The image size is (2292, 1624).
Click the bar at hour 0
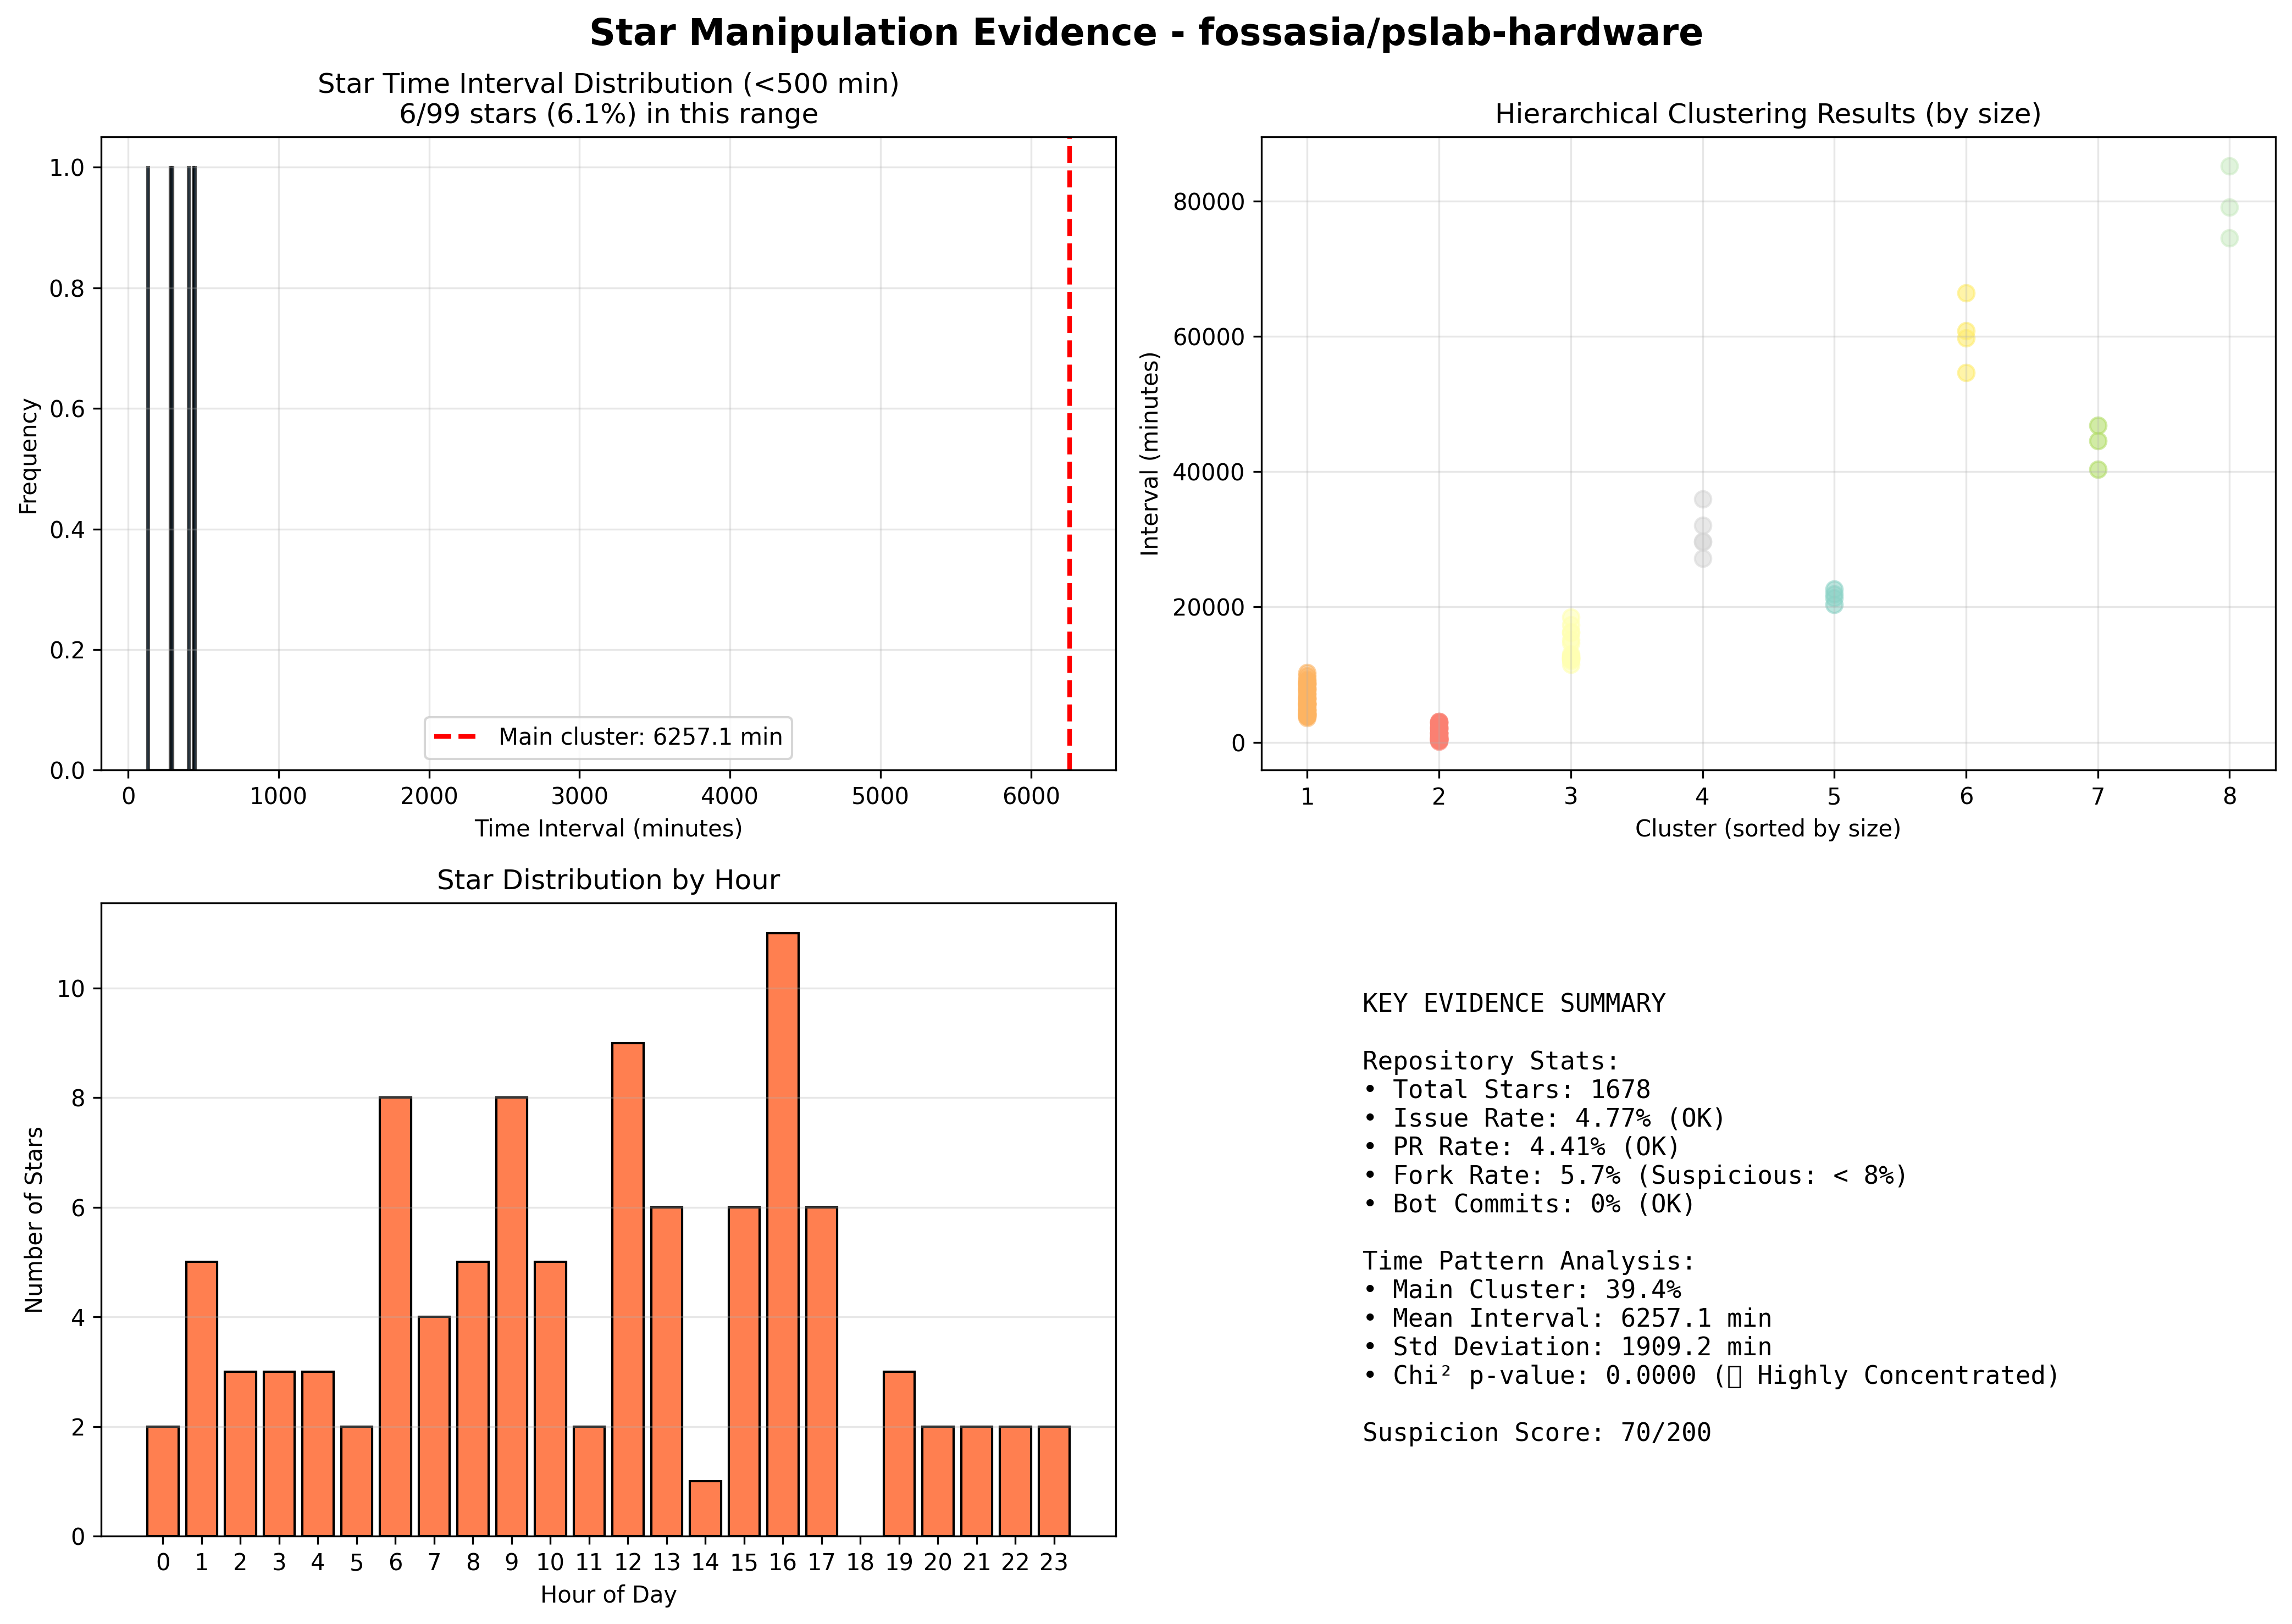[163, 1481]
